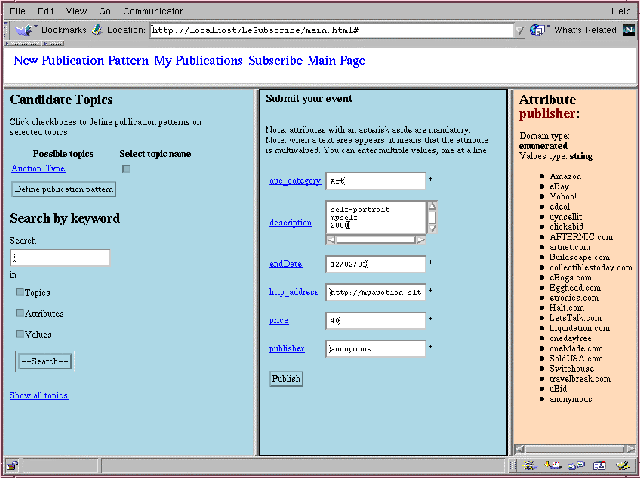Click the What's Related label
This screenshot has height=480, width=640.
coord(585,30)
